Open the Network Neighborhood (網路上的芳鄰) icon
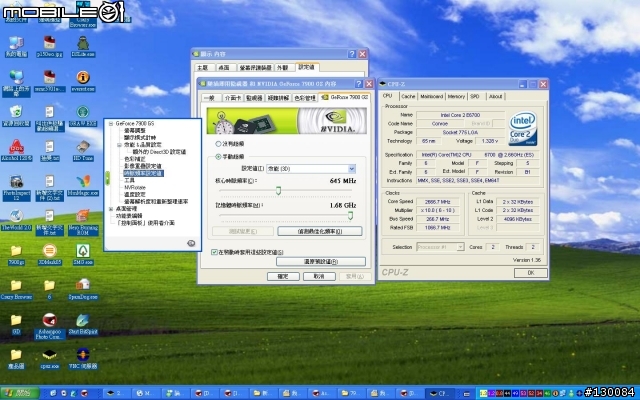The image size is (640, 400). 16,84
